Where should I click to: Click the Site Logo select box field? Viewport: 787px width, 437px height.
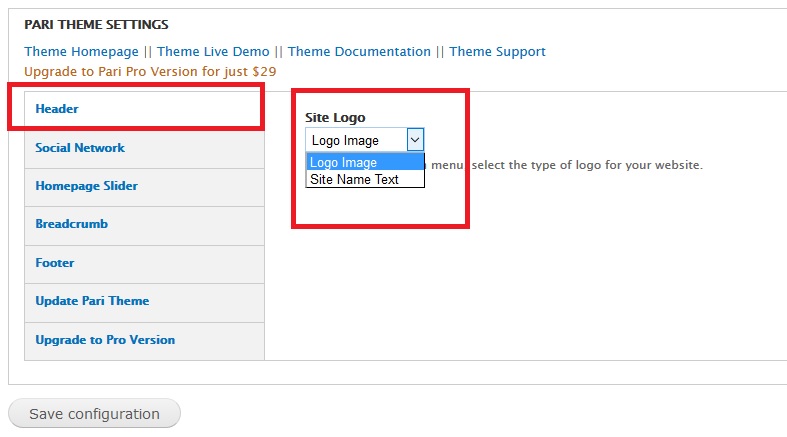tap(355, 140)
